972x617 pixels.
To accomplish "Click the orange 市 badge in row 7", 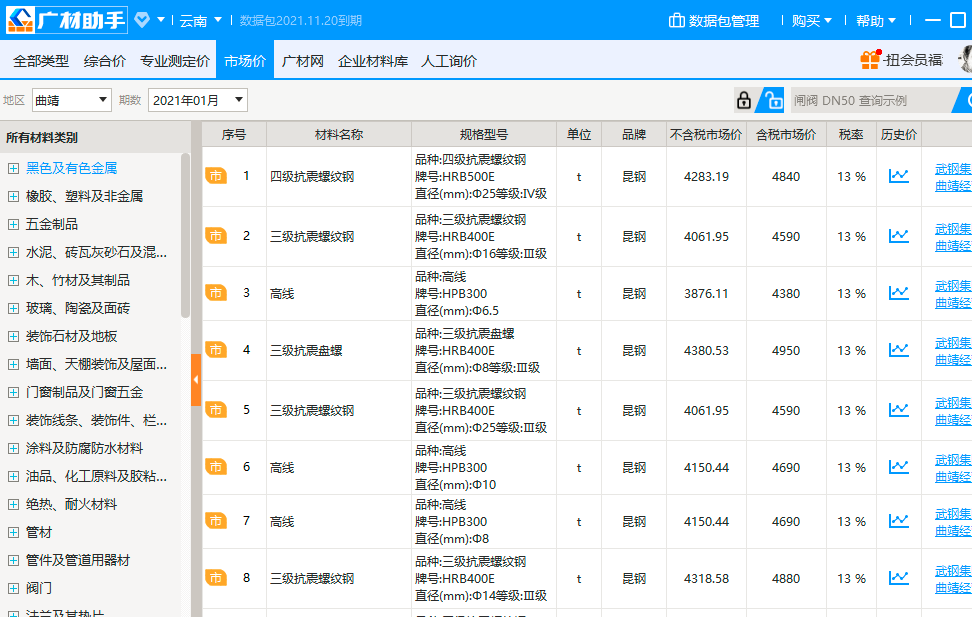I will pos(216,522).
